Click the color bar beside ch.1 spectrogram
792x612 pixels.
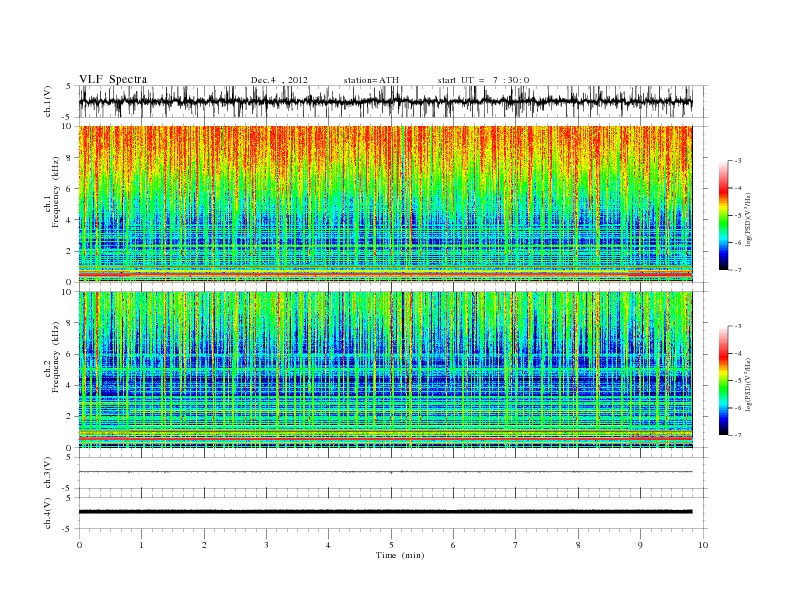pyautogui.click(x=724, y=215)
